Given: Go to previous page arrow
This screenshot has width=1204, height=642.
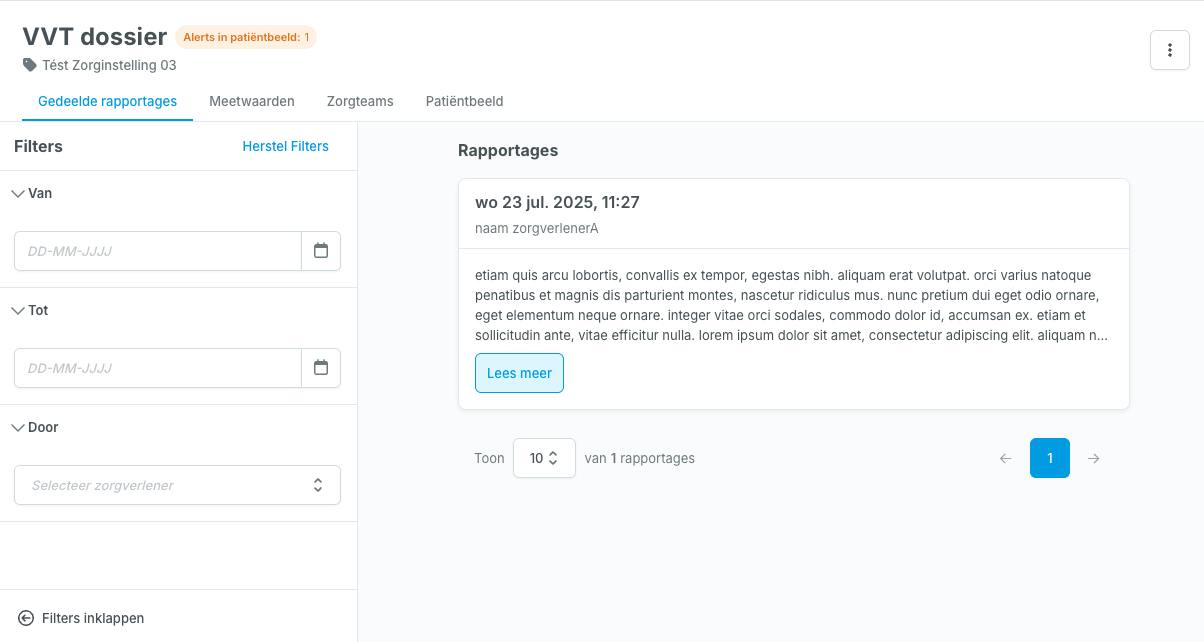Looking at the screenshot, I should 1006,458.
